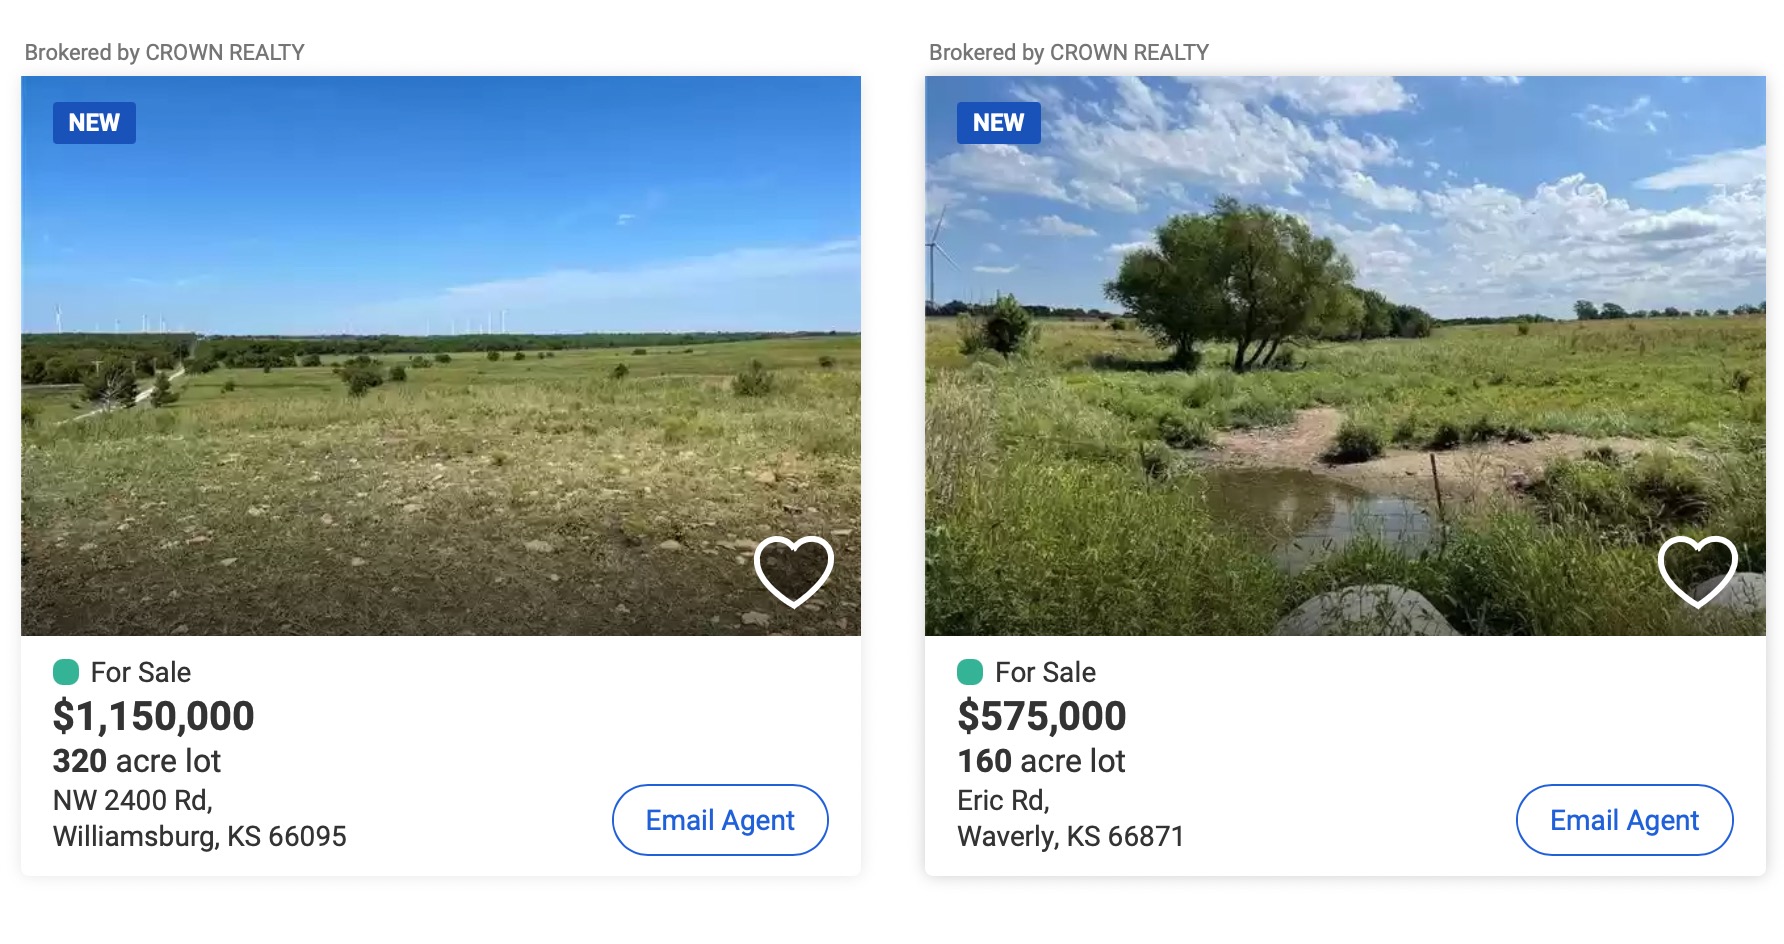Favorite the Waverly listing using heart icon
Screen dimensions: 1784x944
1697,571
